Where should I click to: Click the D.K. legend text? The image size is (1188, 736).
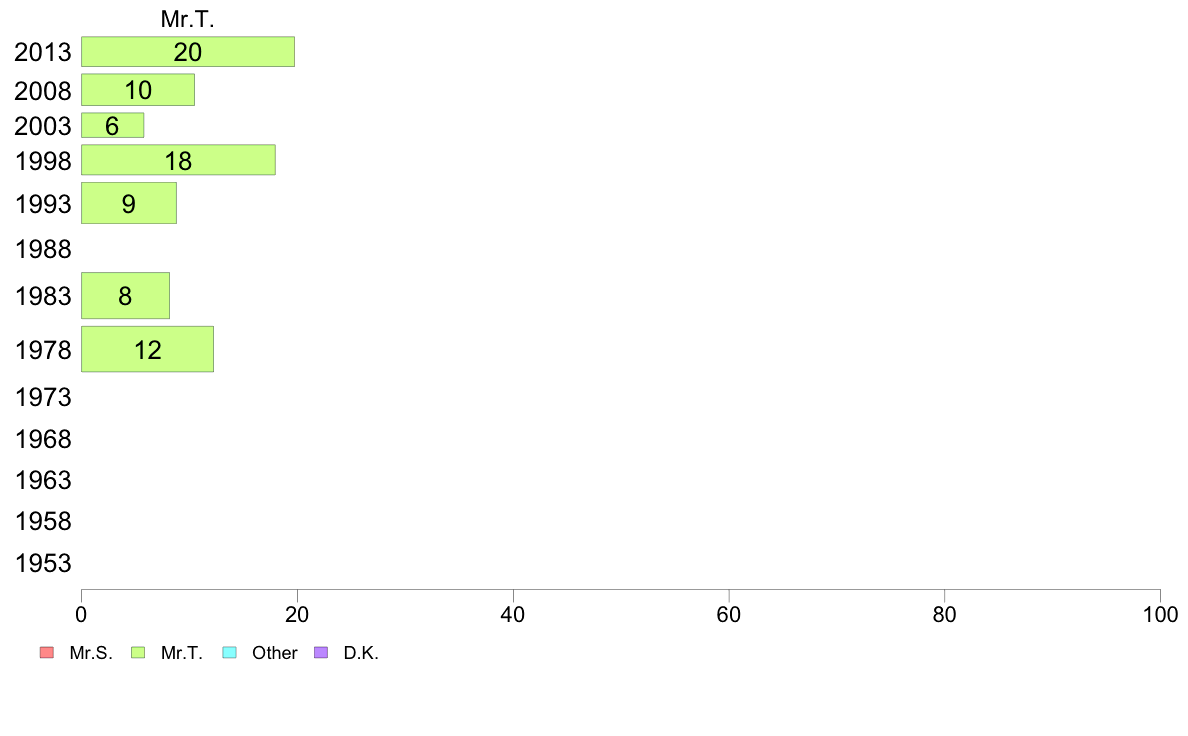coord(361,653)
